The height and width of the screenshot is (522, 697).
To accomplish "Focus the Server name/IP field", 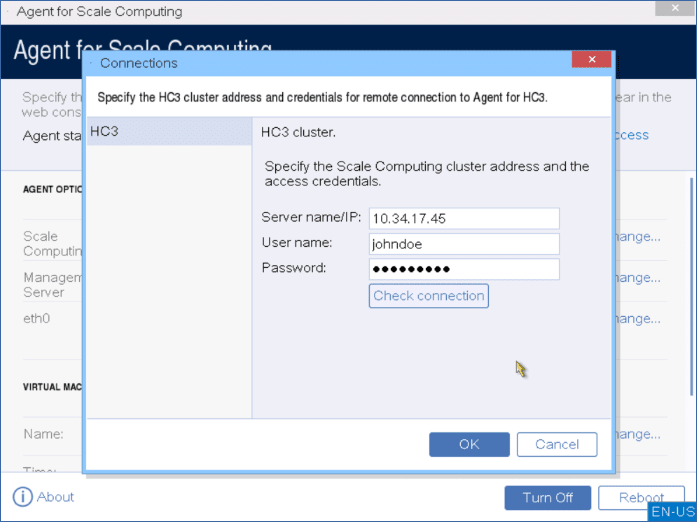I will 464,218.
